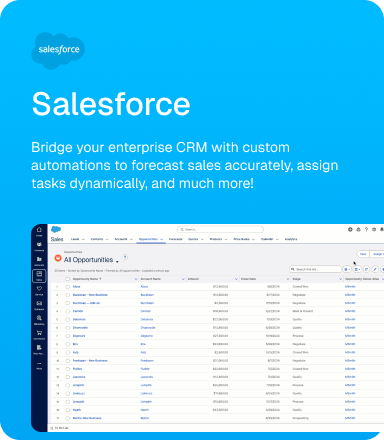Switch to the Forecasts navigation tab

(176, 239)
